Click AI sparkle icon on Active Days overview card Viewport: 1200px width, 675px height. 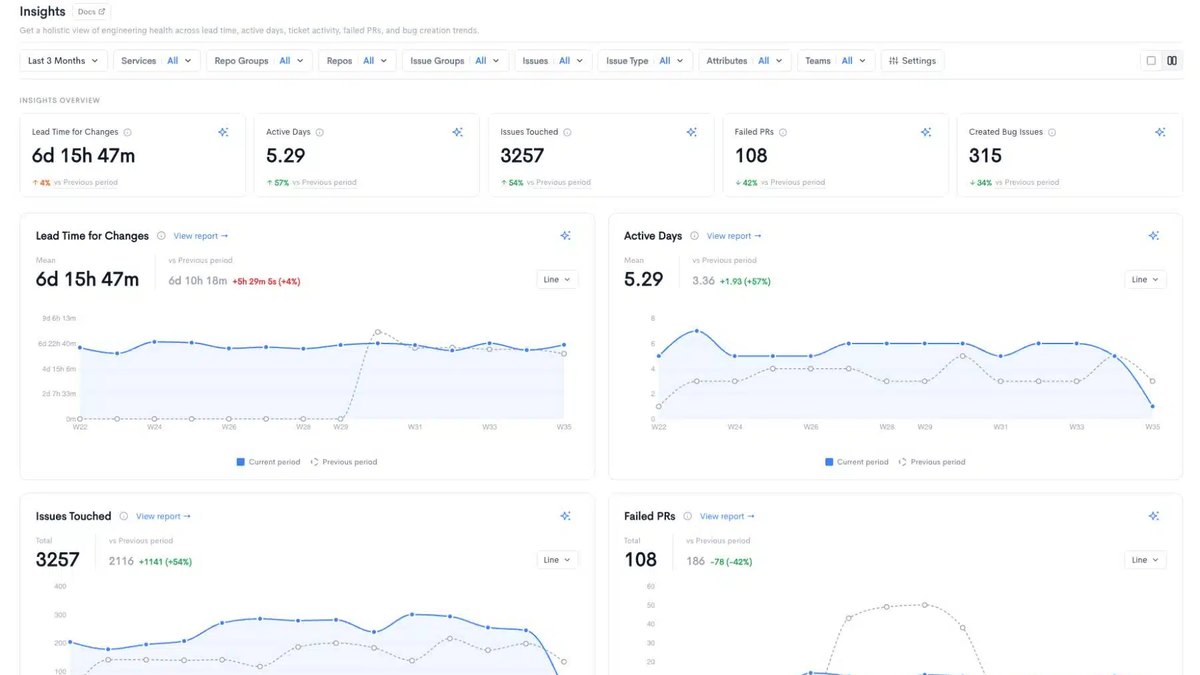click(457, 132)
